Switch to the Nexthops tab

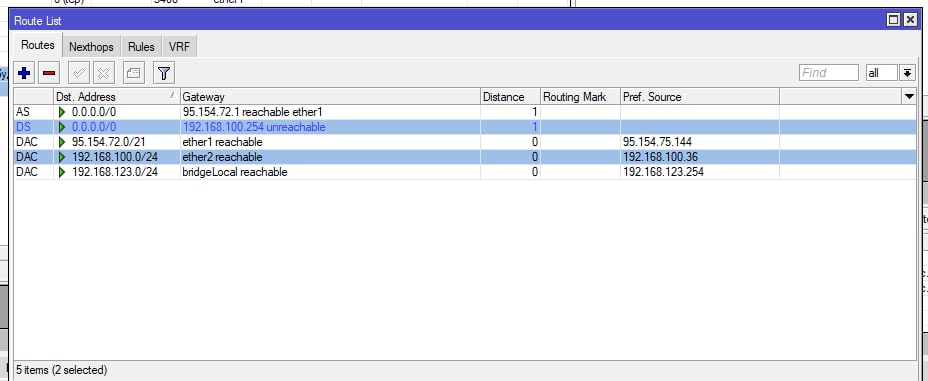tap(91, 46)
